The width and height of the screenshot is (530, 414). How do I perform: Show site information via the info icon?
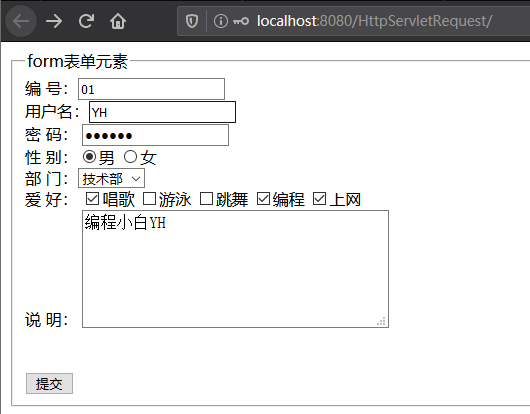[x=220, y=21]
